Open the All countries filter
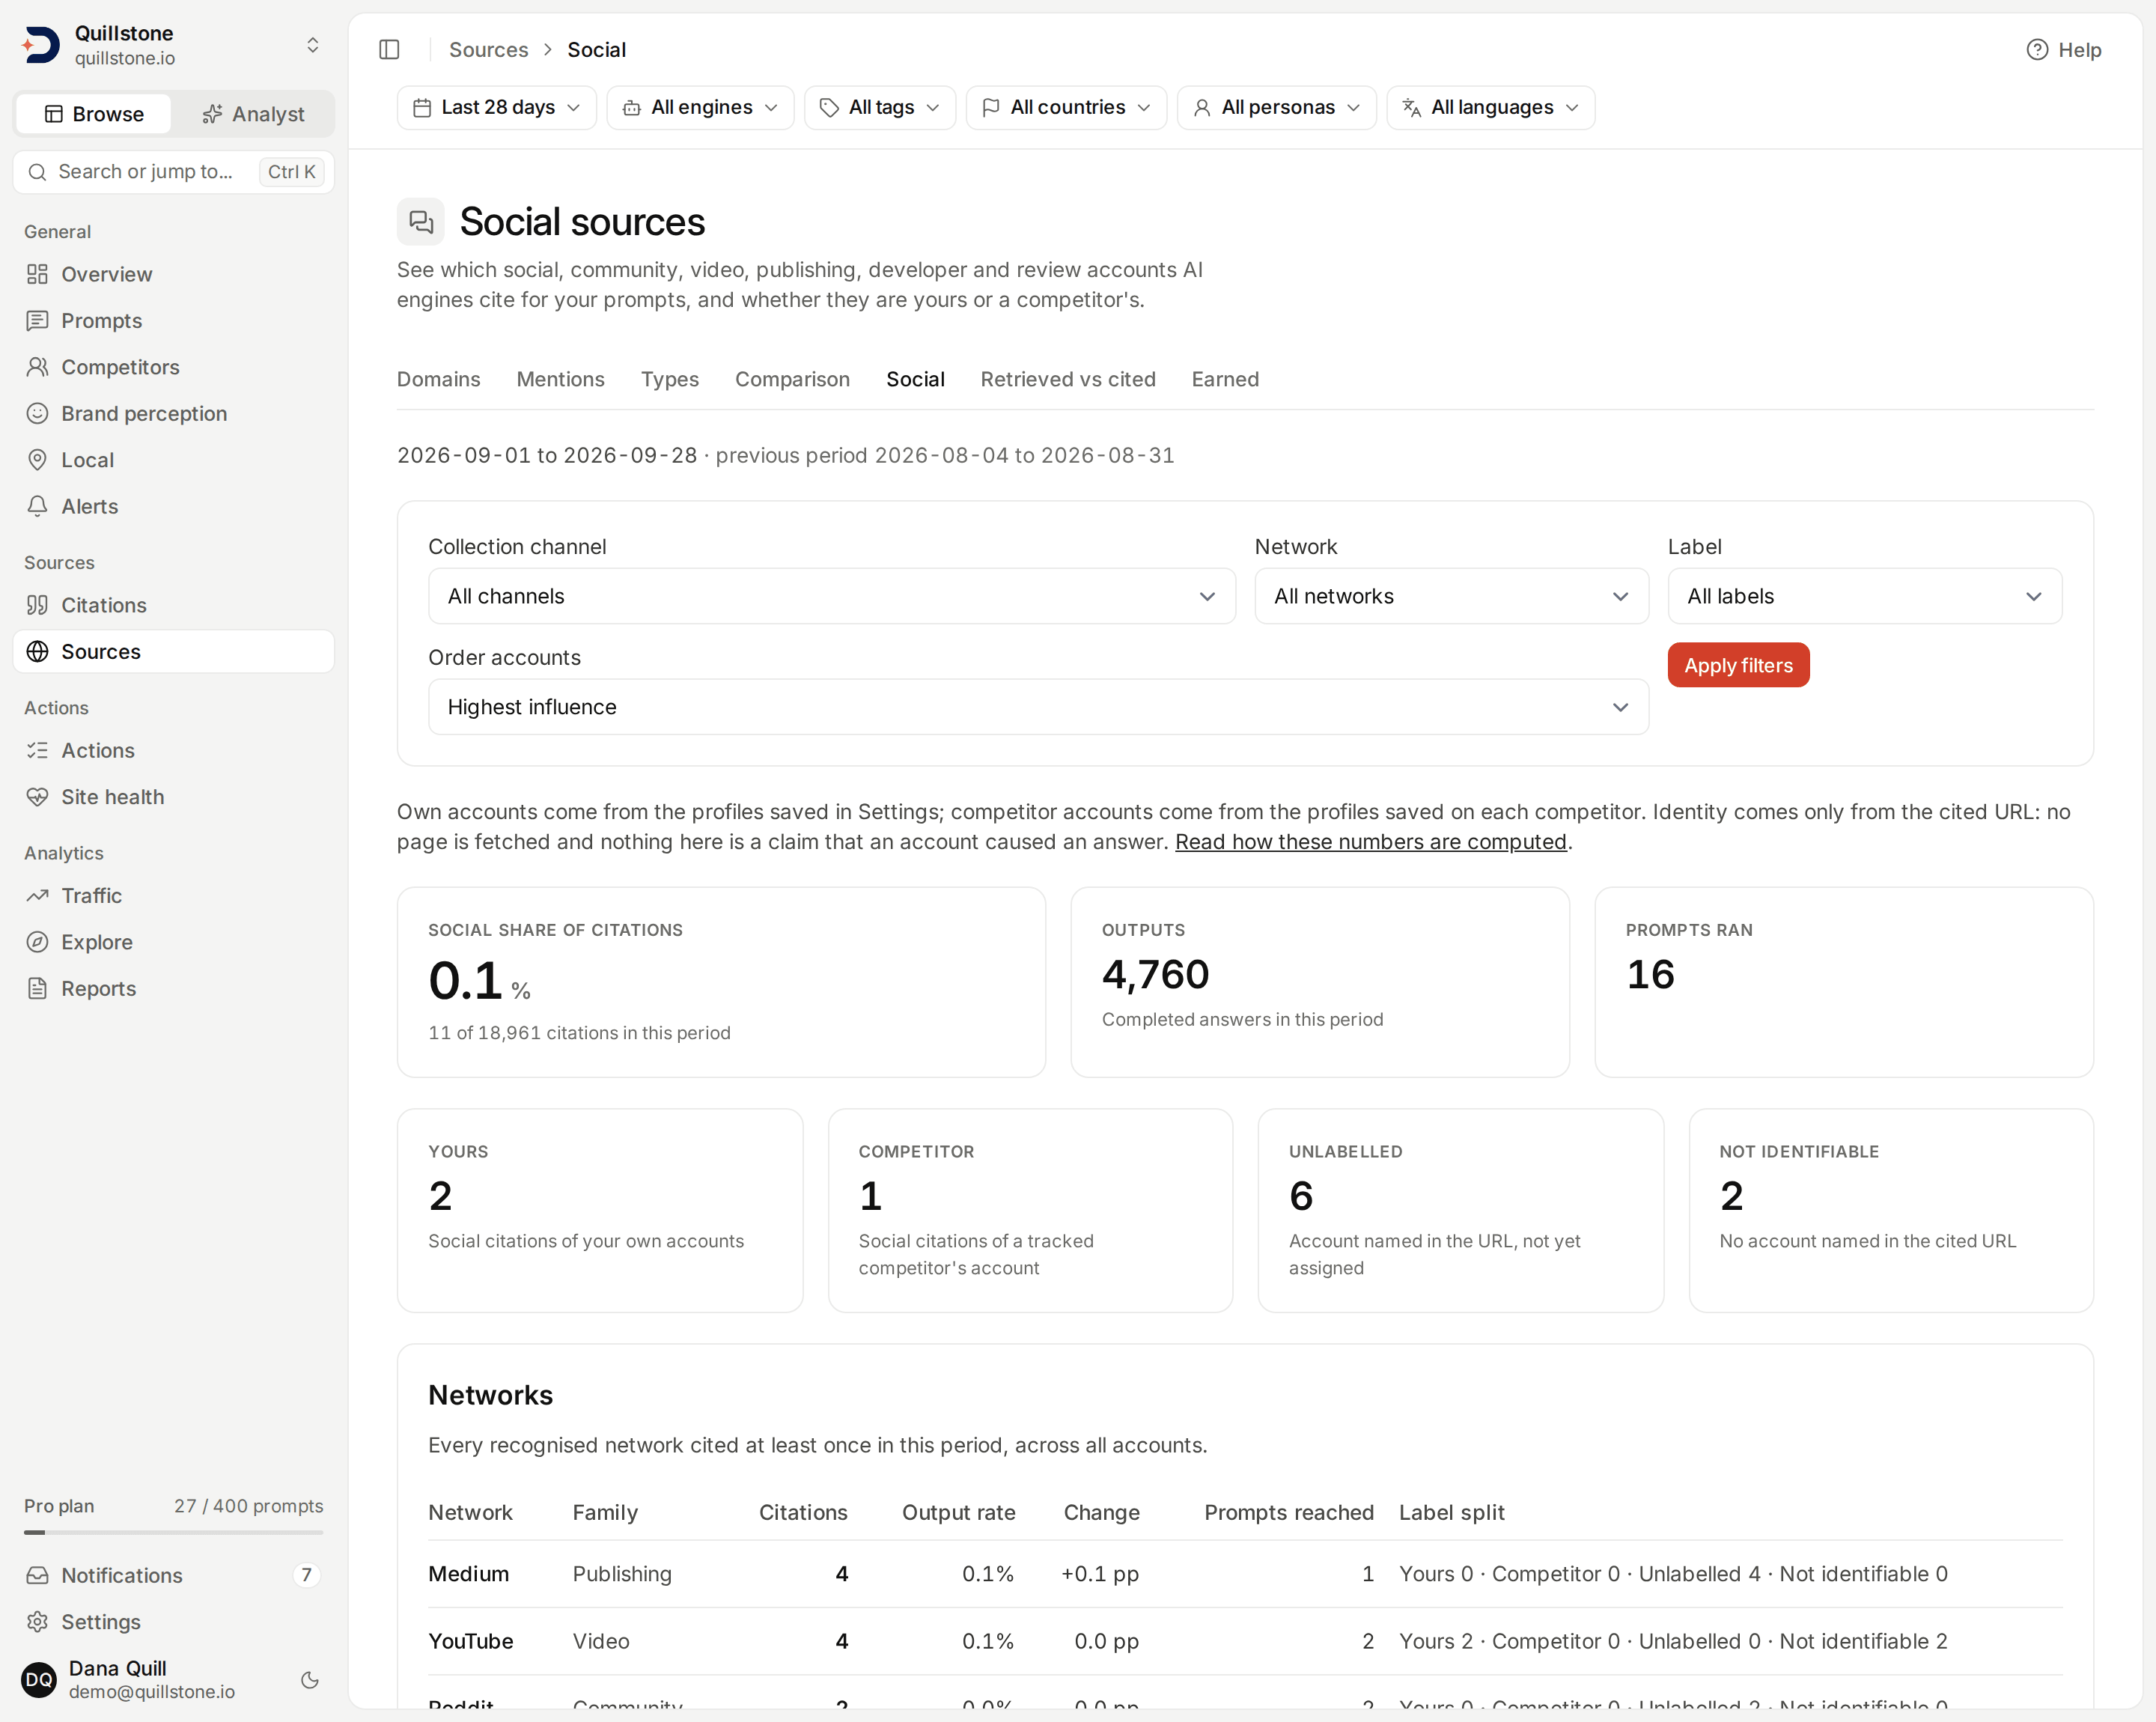This screenshot has height=1722, width=2156. pos(1066,107)
